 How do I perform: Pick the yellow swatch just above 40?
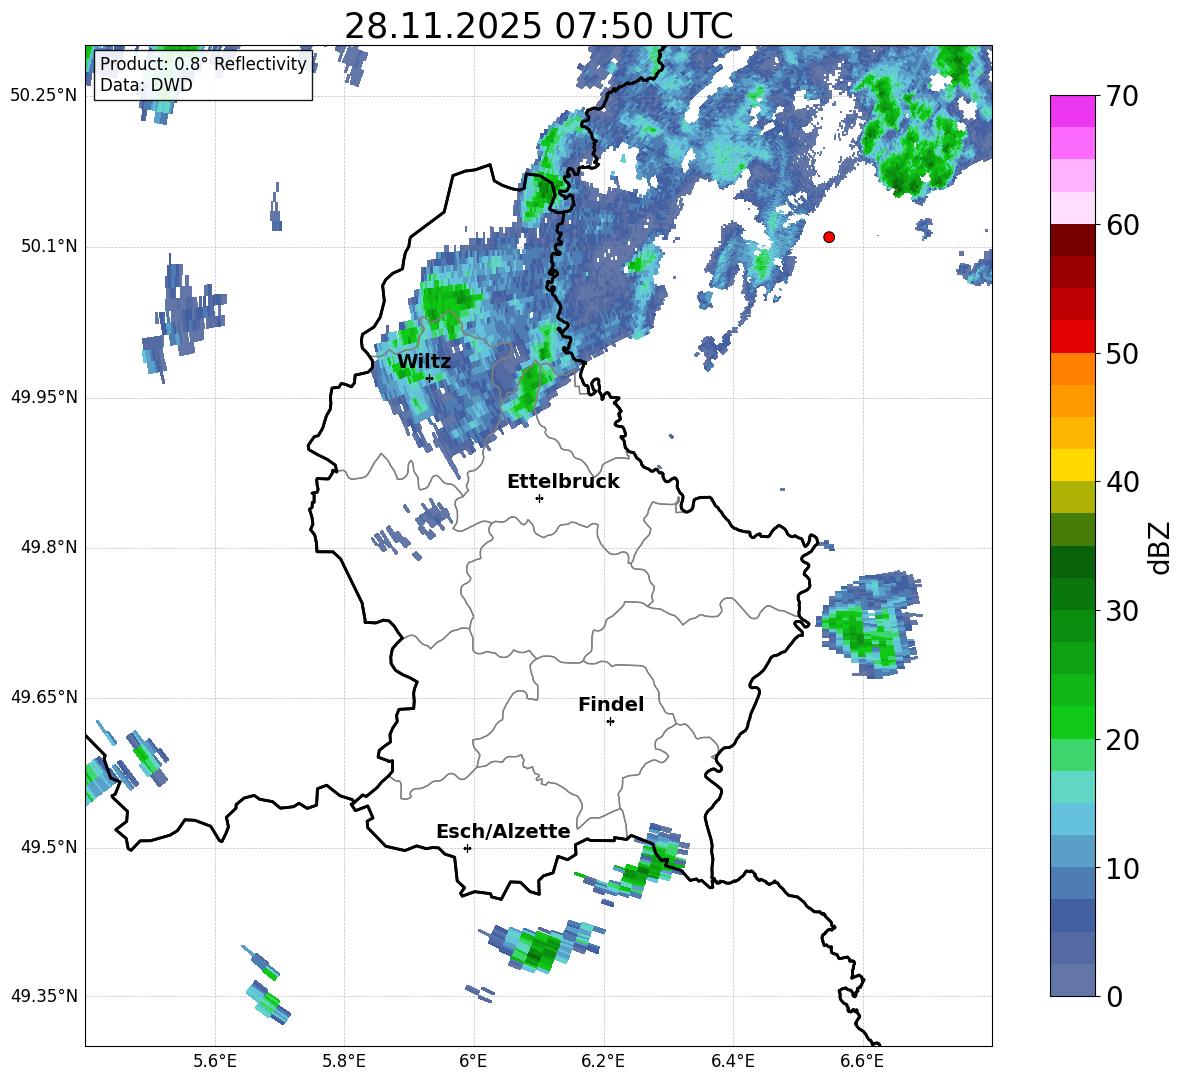pyautogui.click(x=1072, y=465)
